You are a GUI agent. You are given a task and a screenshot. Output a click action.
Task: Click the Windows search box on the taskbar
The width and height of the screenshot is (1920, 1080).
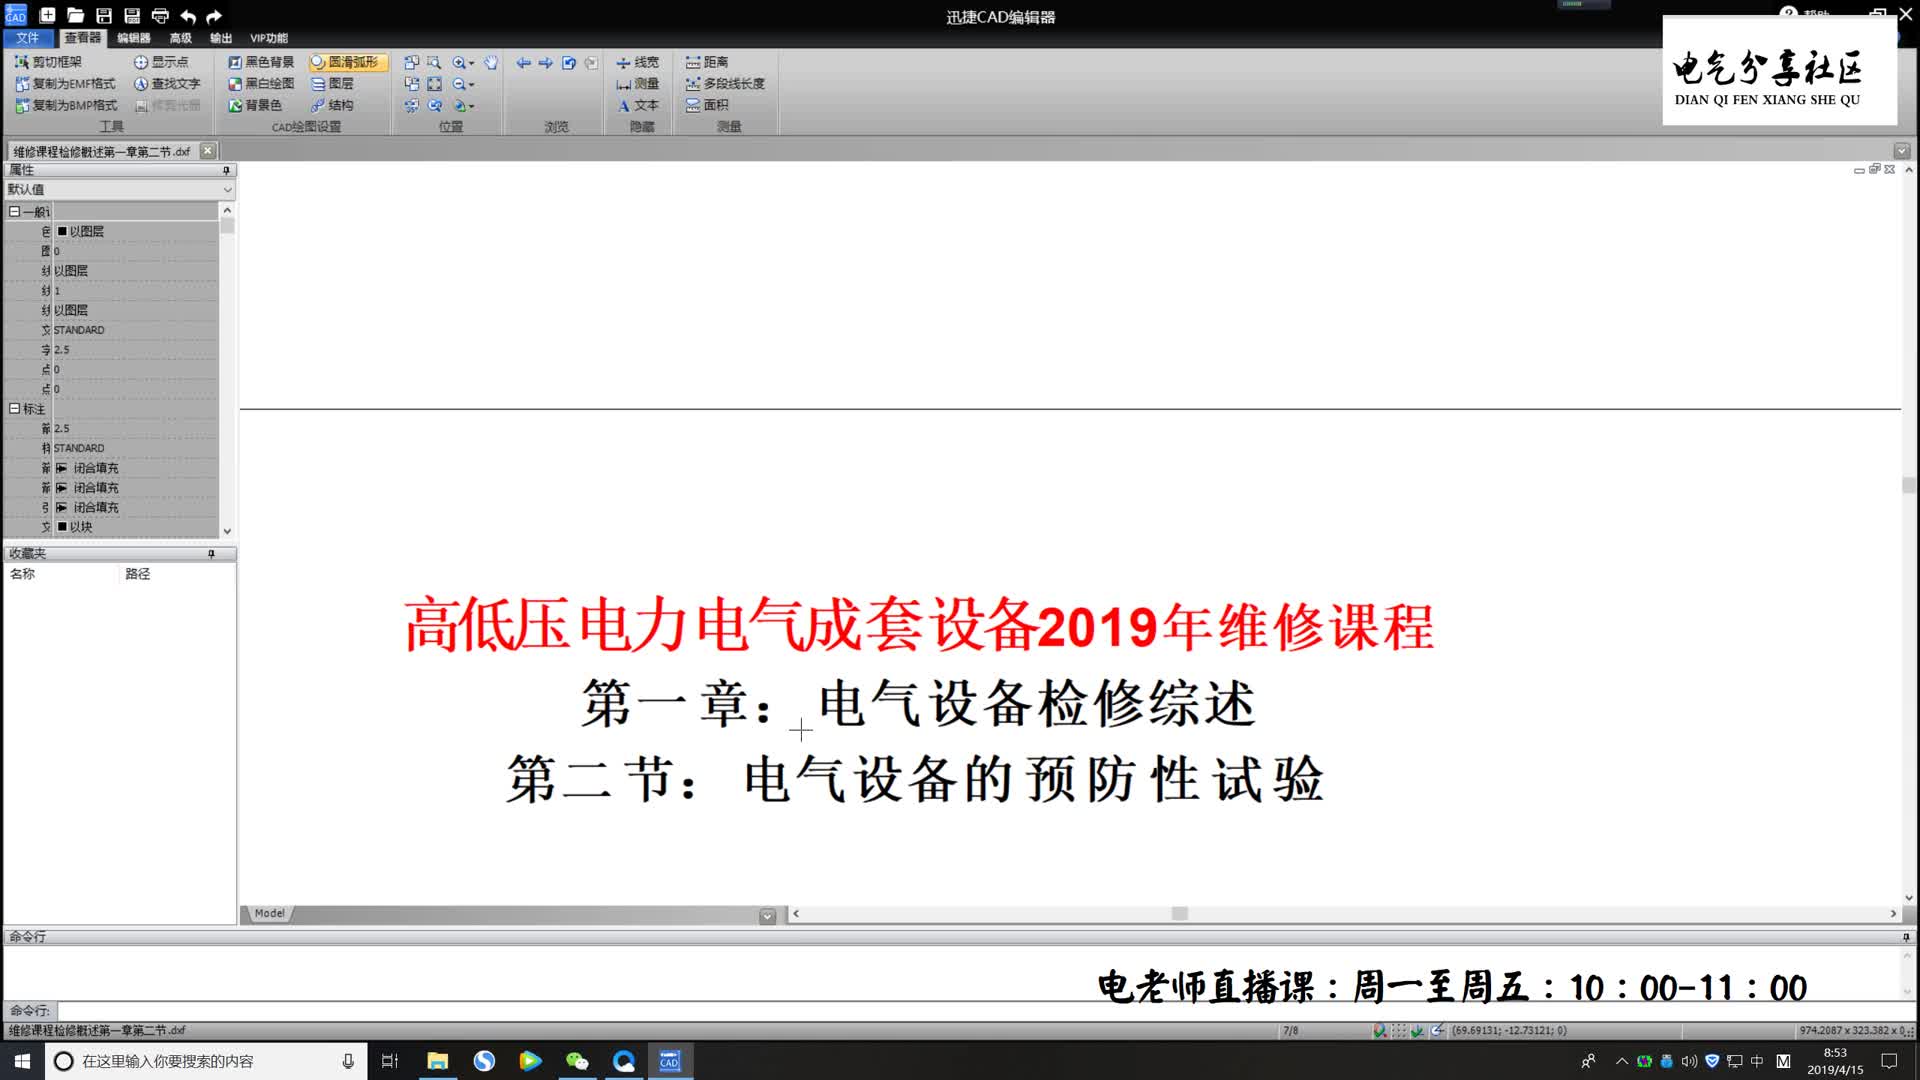click(x=206, y=1061)
